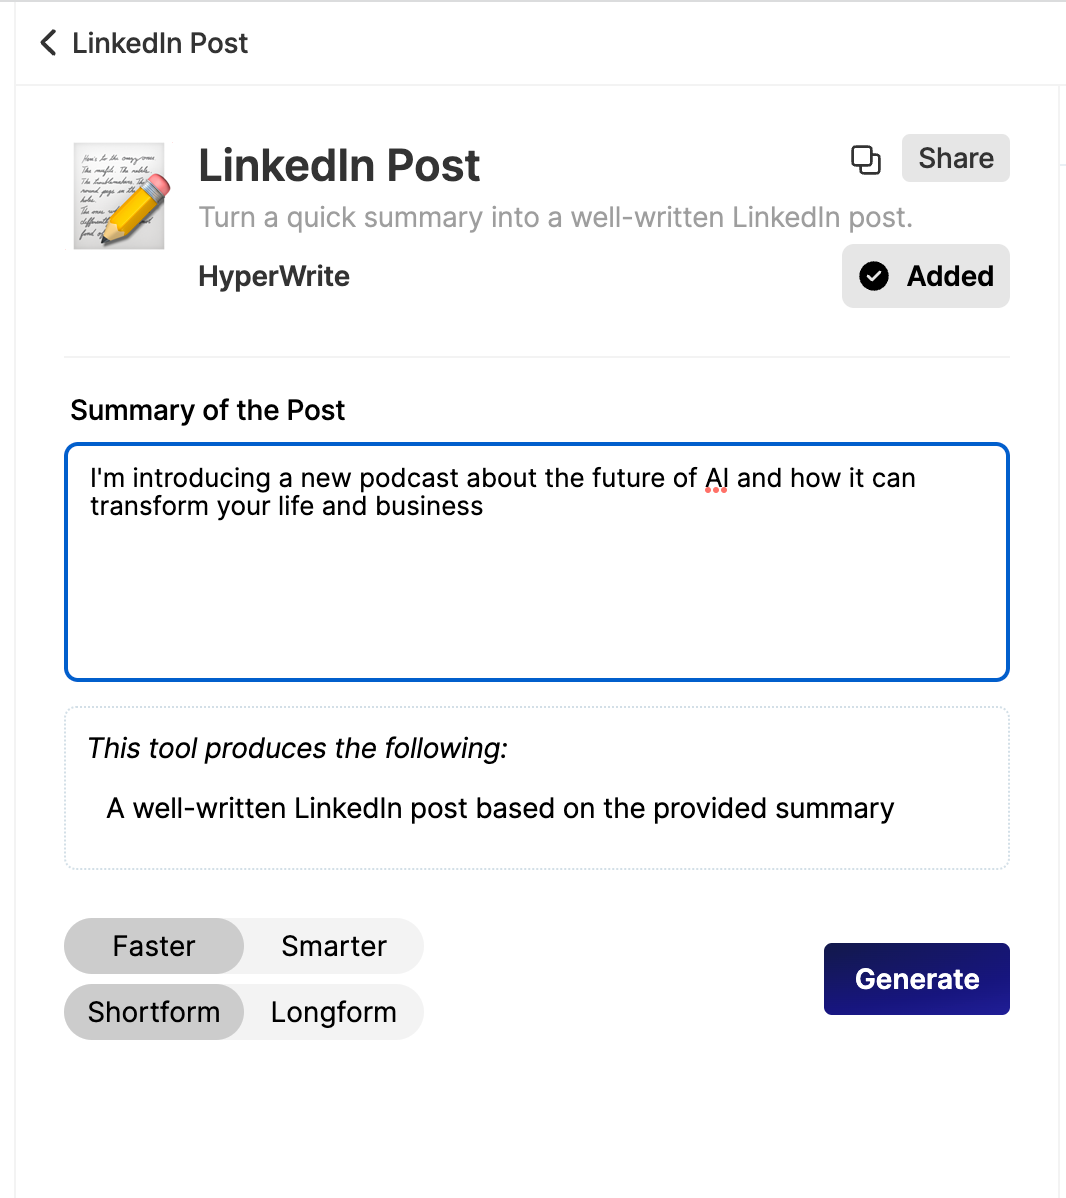This screenshot has height=1198, width=1066.
Task: Open the Share button
Action: pyautogui.click(x=955, y=158)
